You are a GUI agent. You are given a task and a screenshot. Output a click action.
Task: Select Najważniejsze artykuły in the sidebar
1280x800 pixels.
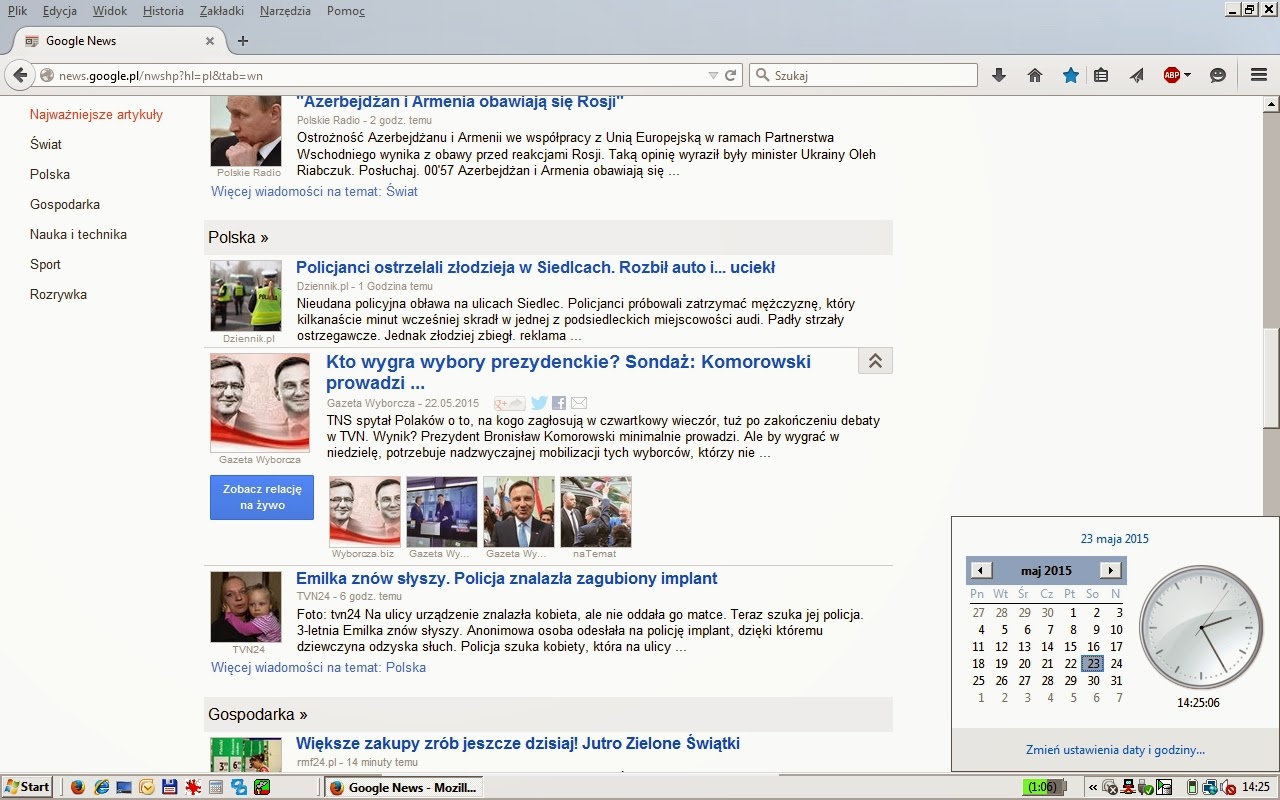click(x=96, y=114)
